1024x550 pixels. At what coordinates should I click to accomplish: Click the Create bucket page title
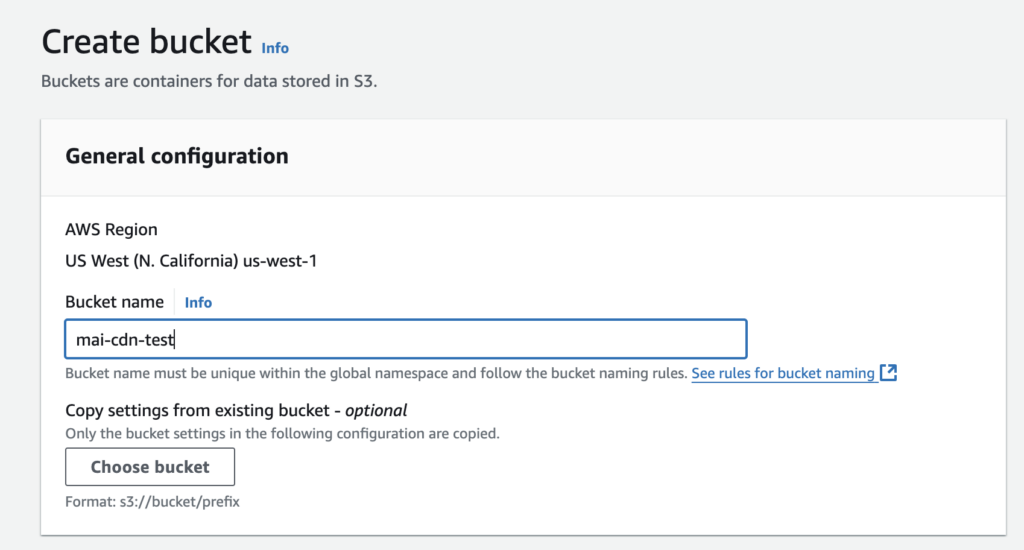pos(146,42)
